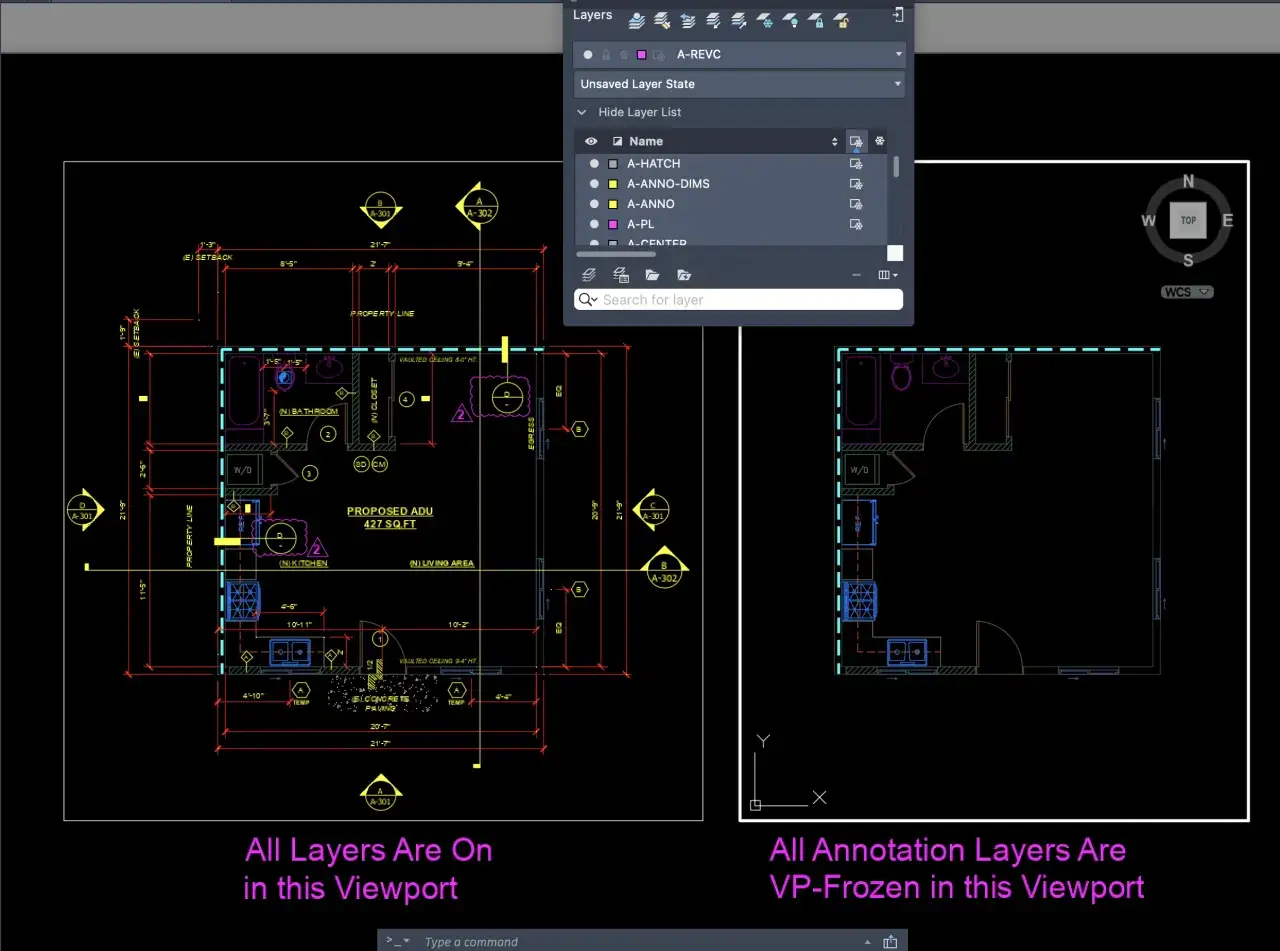Toggle VP Freeze for A-ANNO layer
Image resolution: width=1280 pixels, height=951 pixels.
[x=856, y=204]
